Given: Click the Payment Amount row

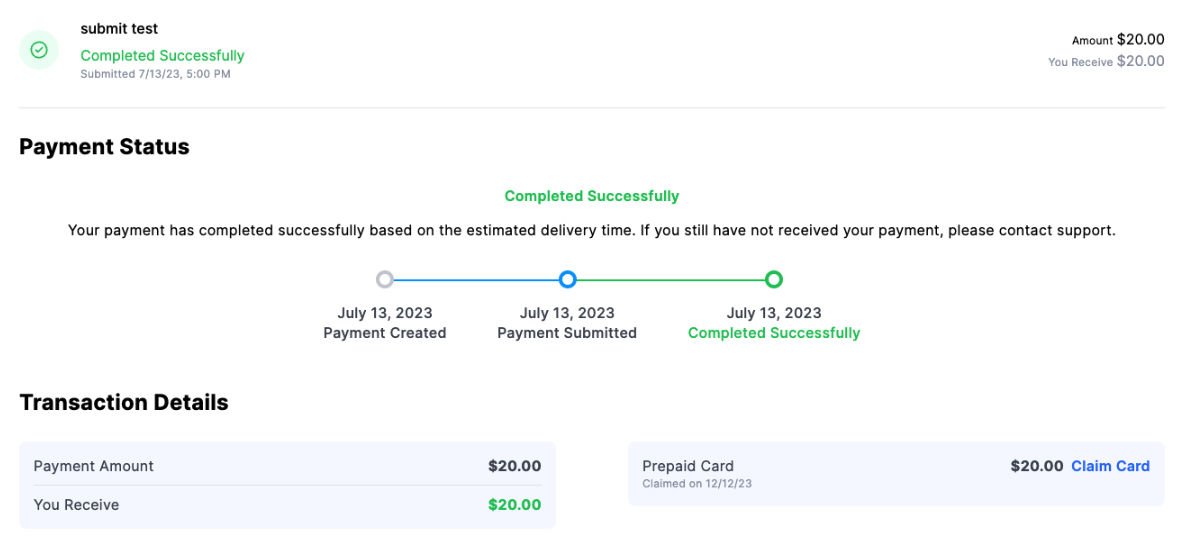Looking at the screenshot, I should [287, 466].
